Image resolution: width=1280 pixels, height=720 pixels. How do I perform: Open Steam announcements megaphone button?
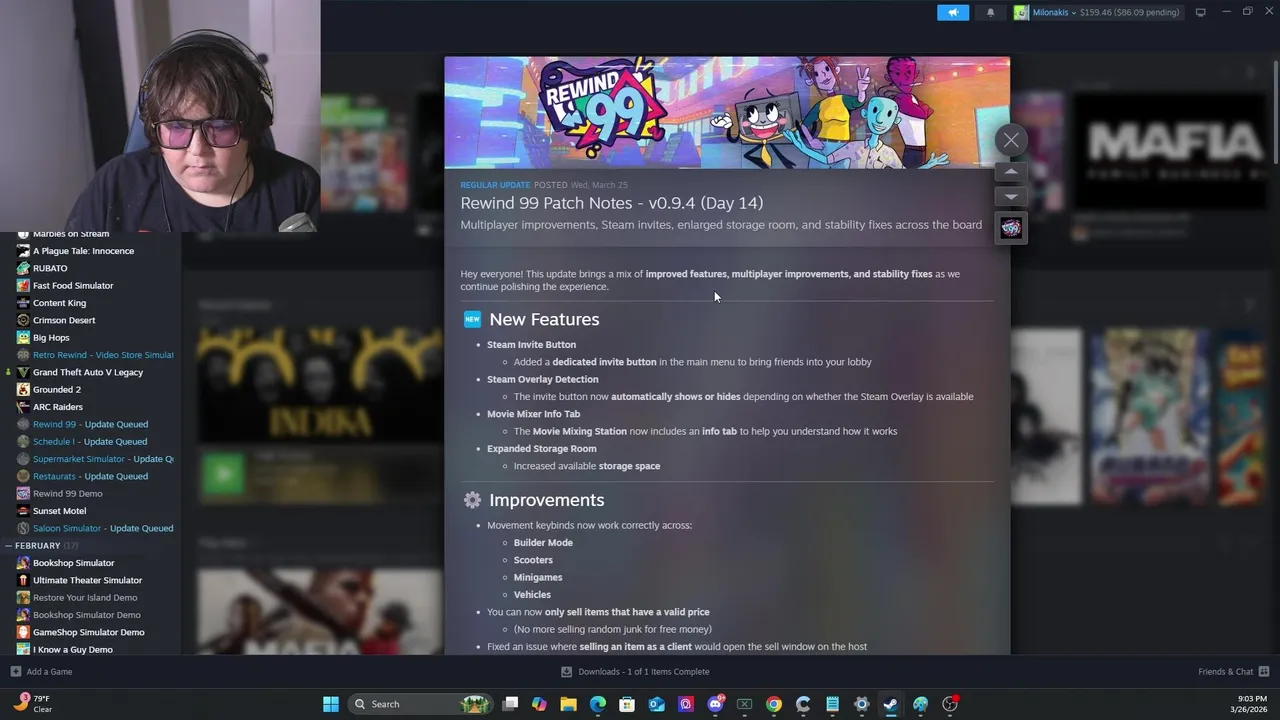pyautogui.click(x=953, y=12)
